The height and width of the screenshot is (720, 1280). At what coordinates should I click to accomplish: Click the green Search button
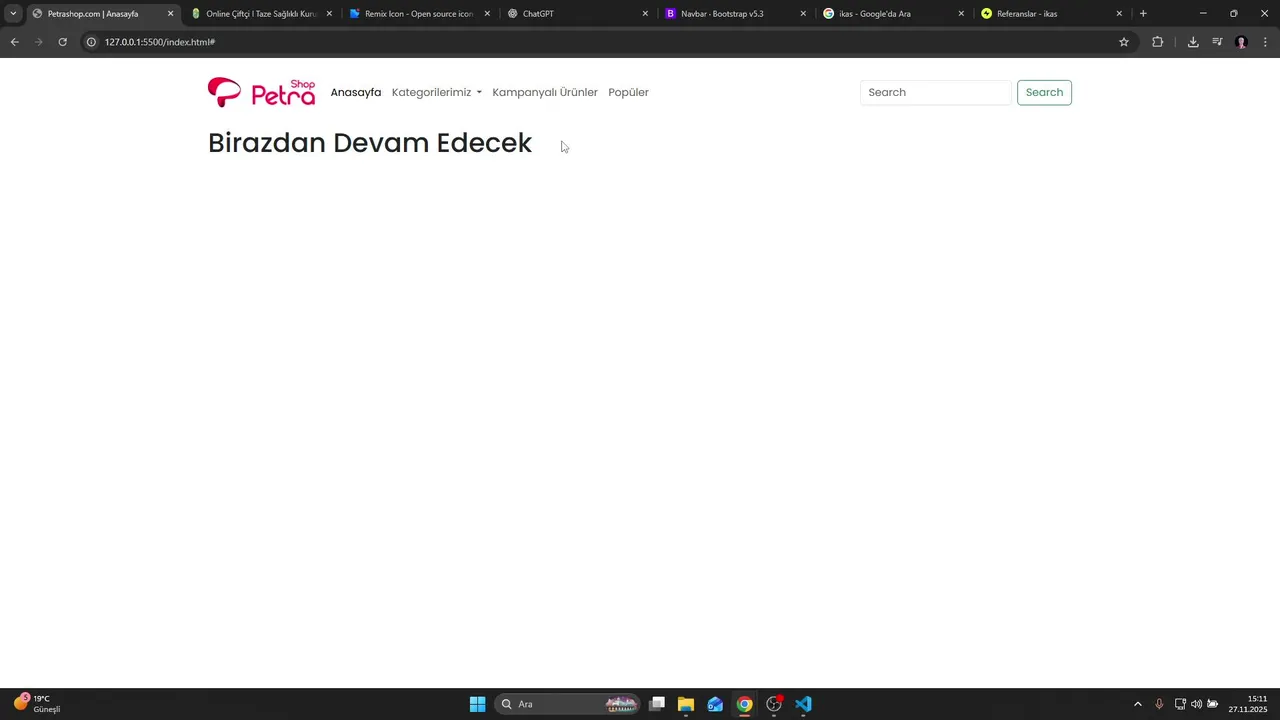pos(1044,92)
